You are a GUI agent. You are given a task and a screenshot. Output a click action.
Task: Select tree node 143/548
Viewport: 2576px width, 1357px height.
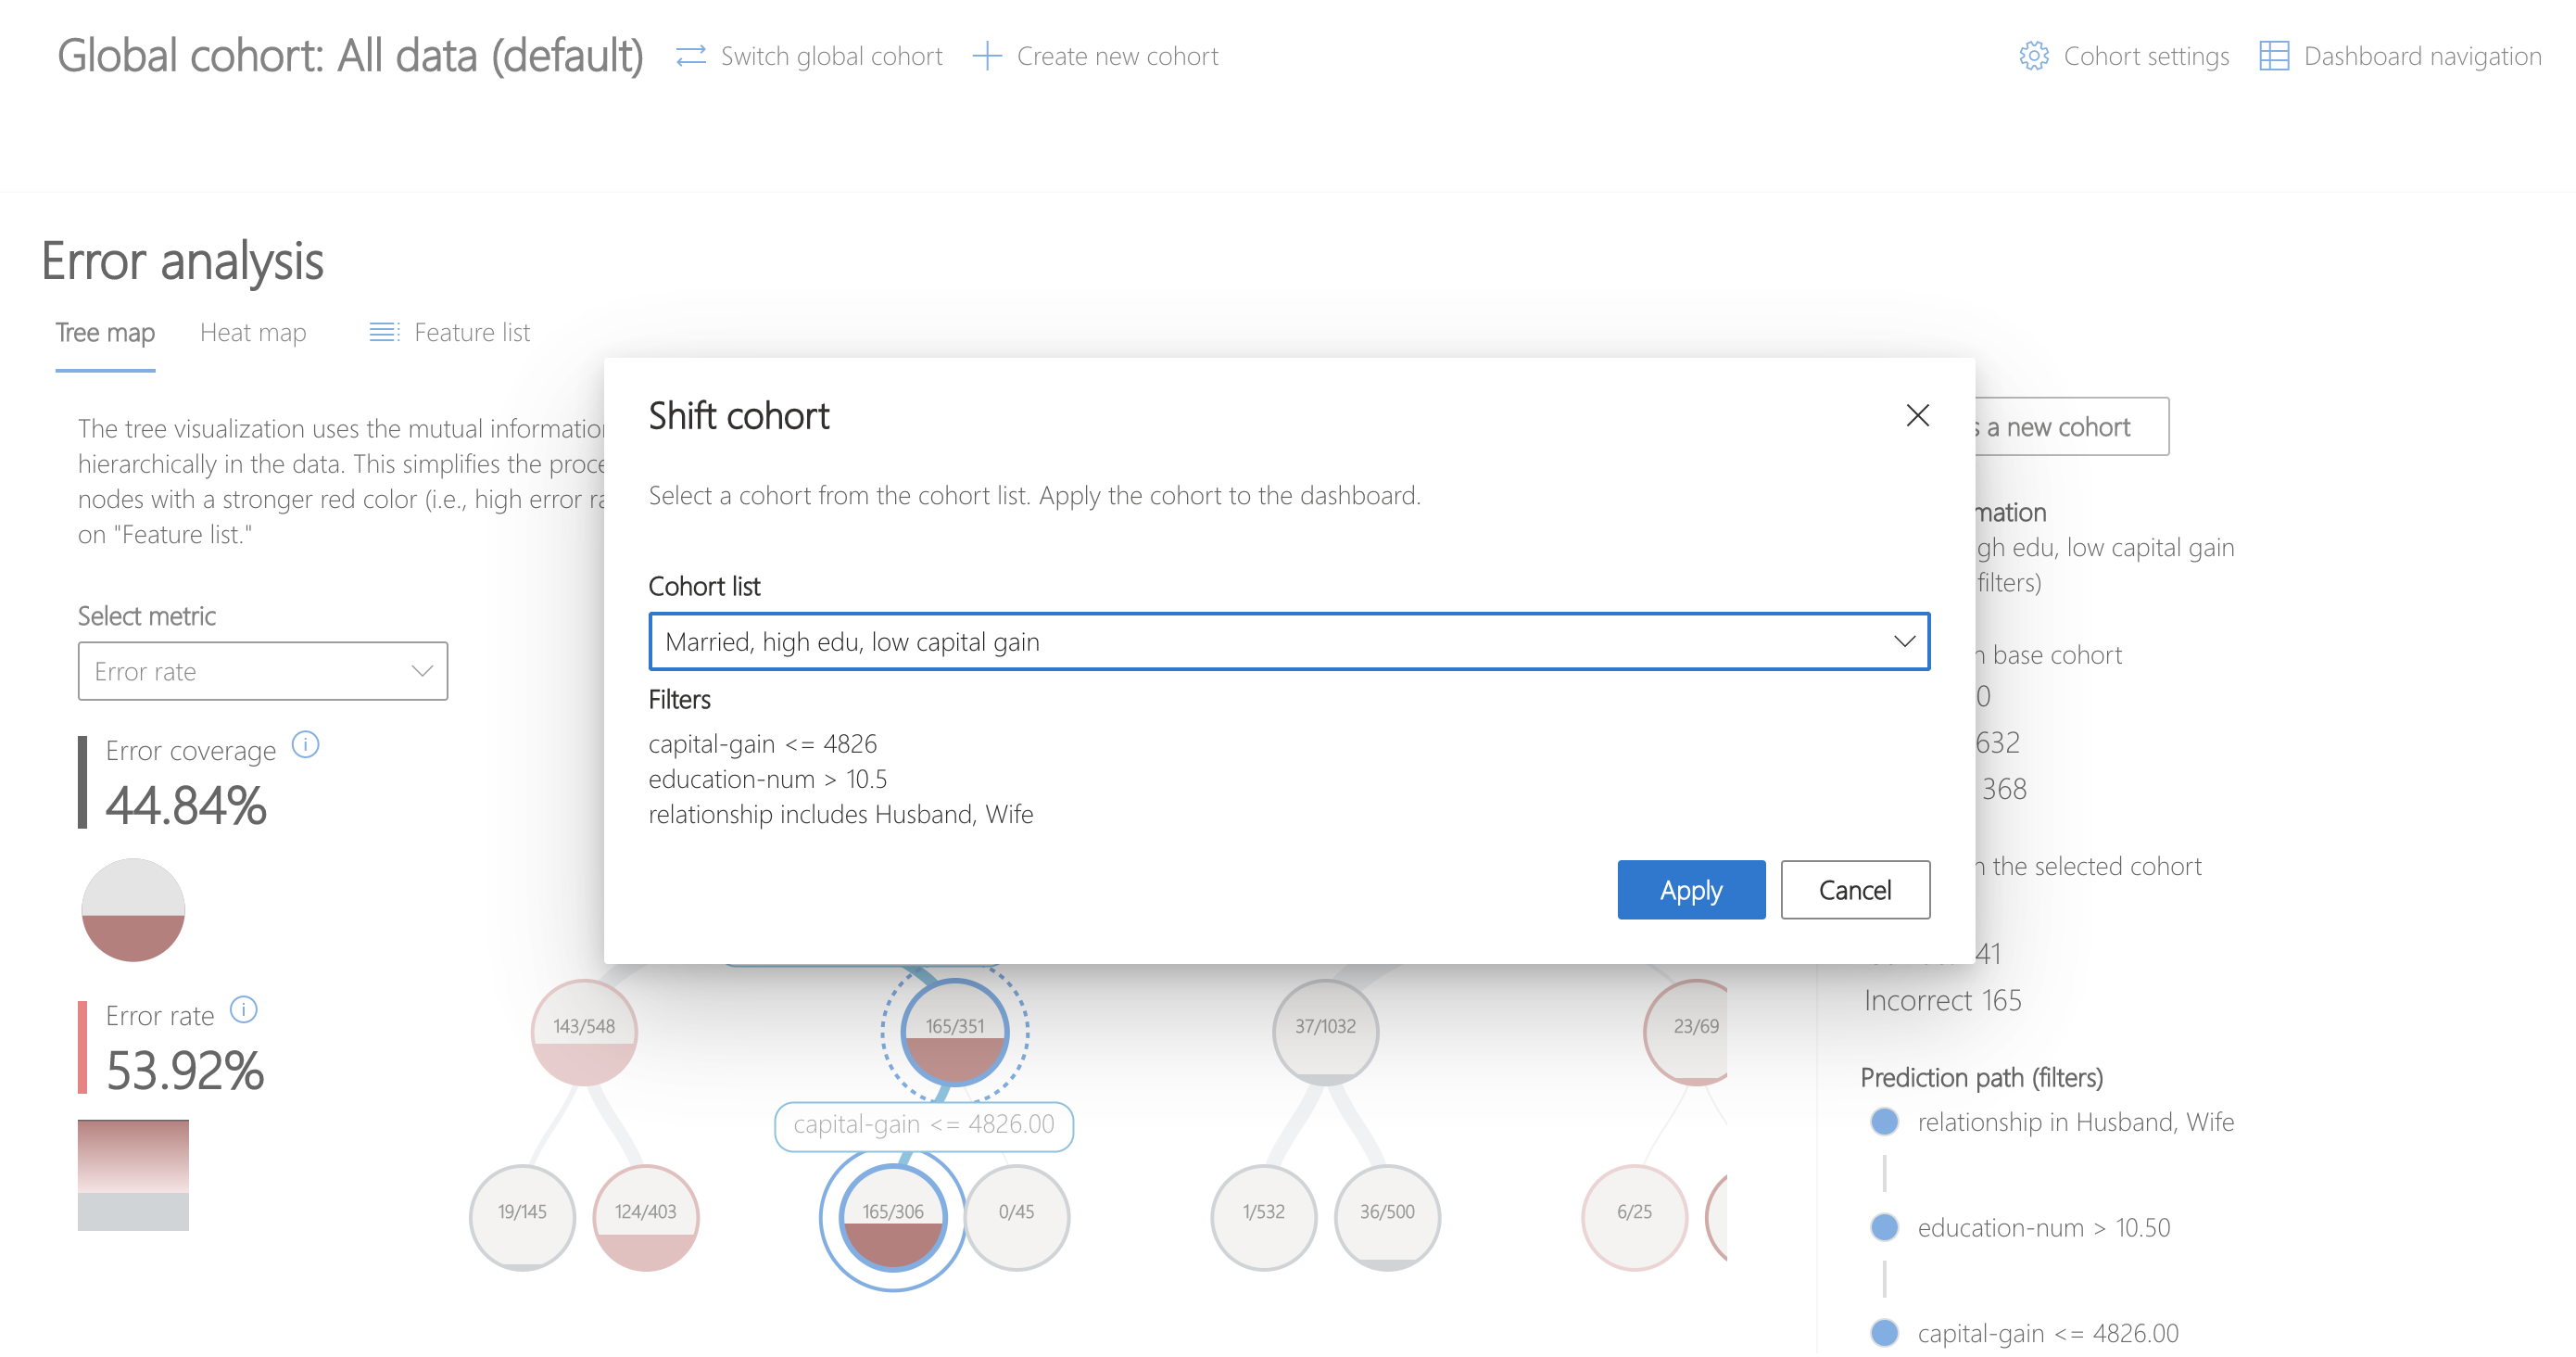(584, 1031)
